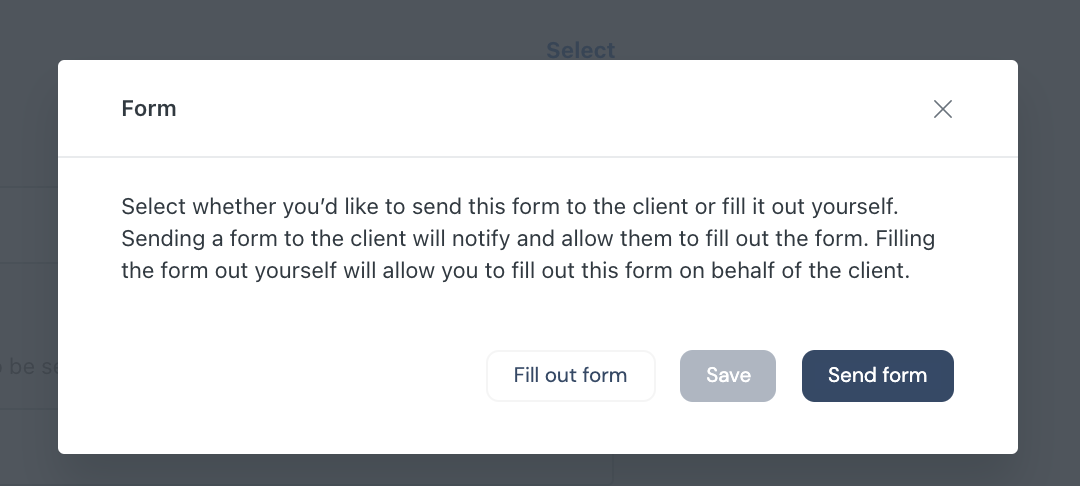The width and height of the screenshot is (1080, 486).
Task: Choose Fill out form option
Action: (x=570, y=376)
